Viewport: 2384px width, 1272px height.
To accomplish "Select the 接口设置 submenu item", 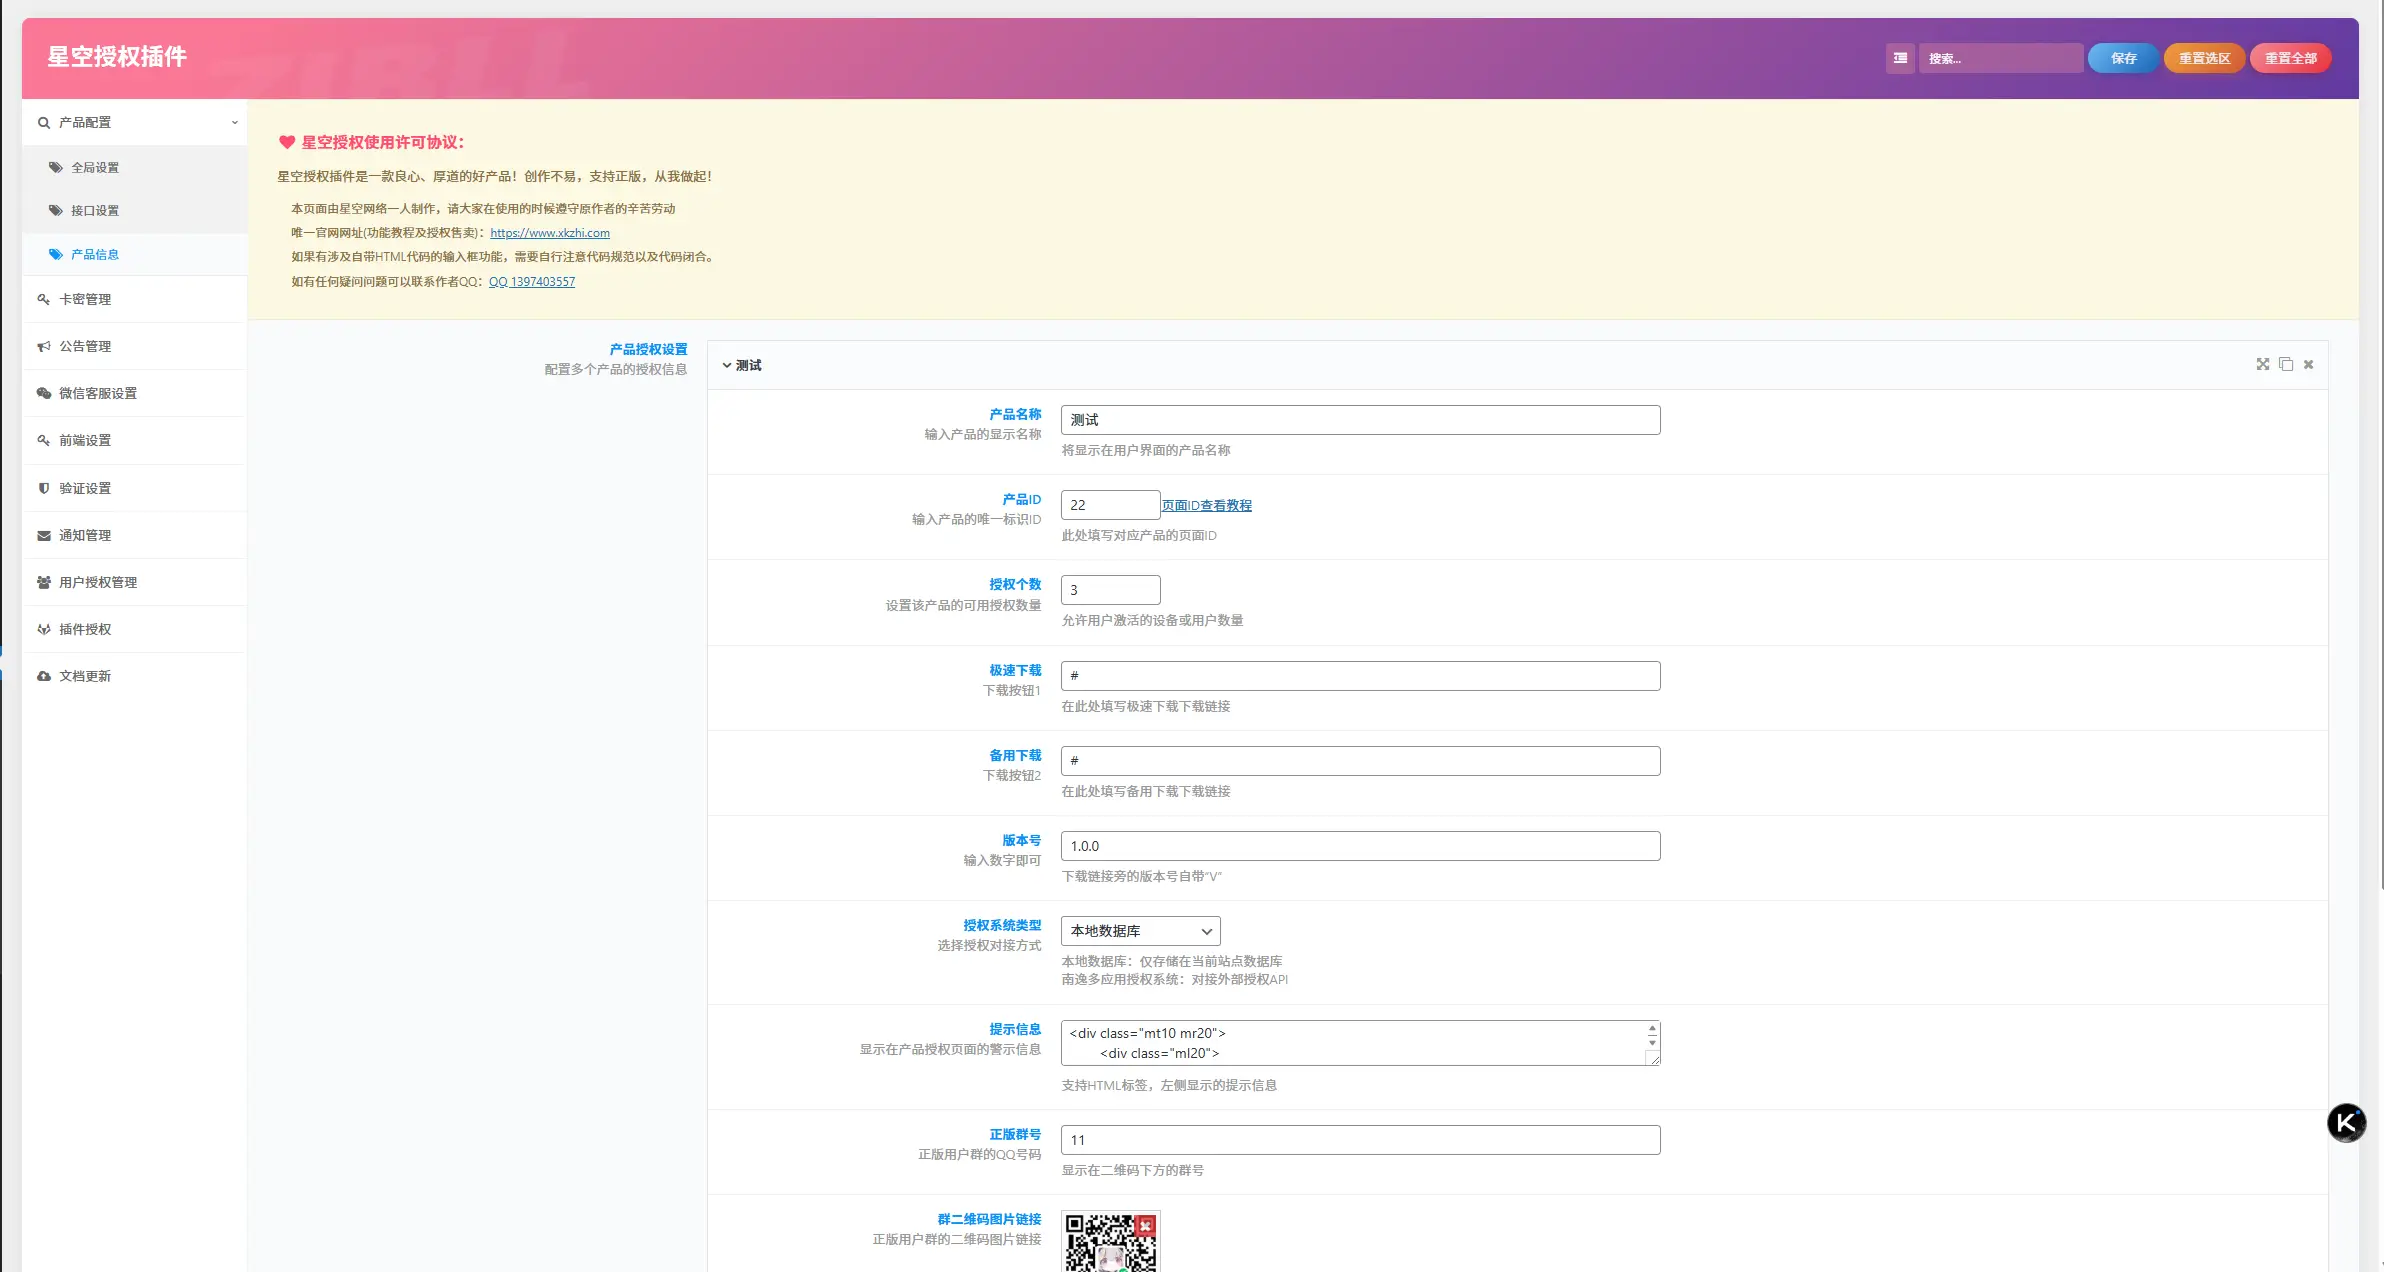I will point(94,210).
